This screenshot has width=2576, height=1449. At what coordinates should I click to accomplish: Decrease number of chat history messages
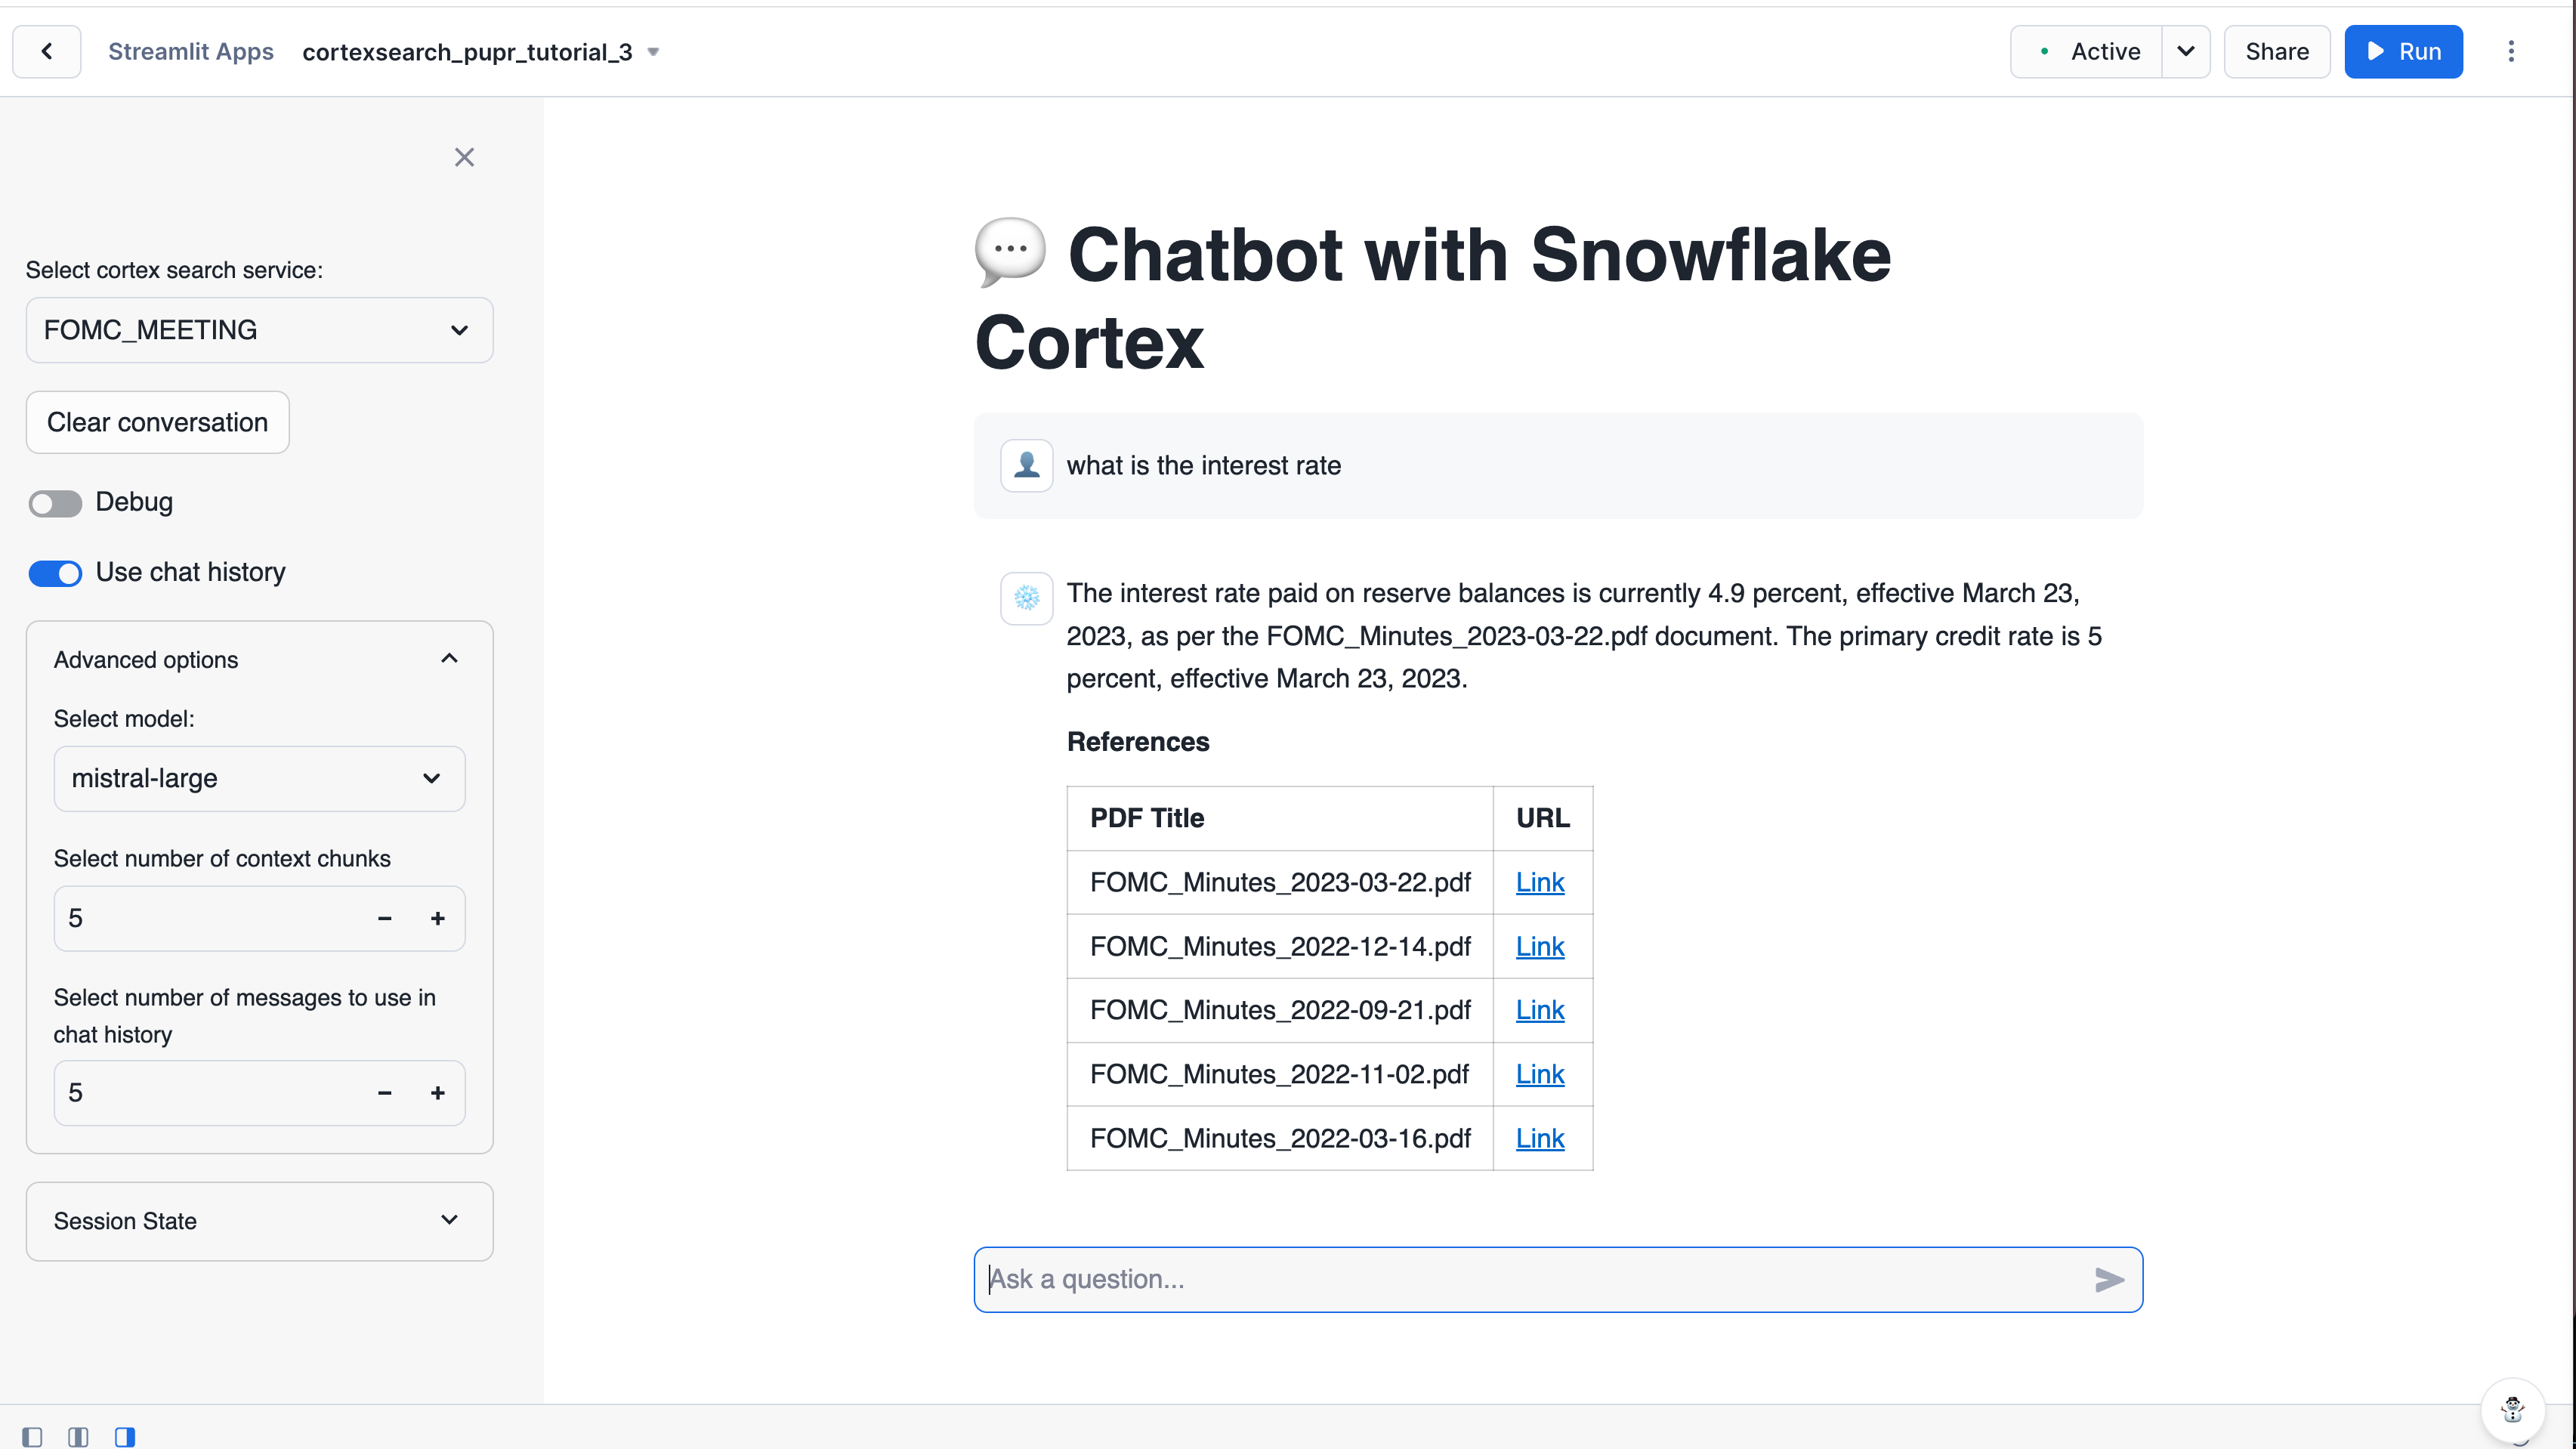click(x=386, y=1093)
